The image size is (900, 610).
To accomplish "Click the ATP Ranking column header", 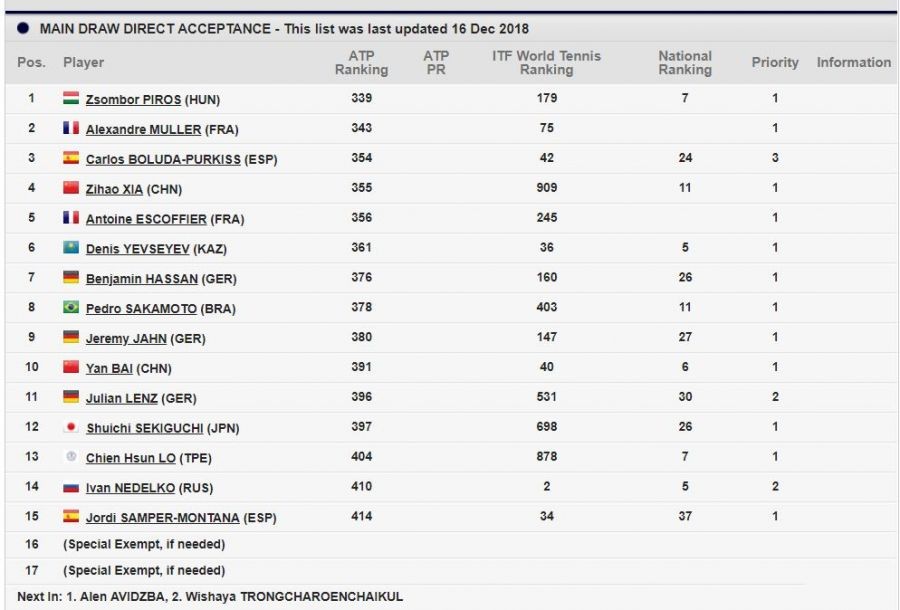I will click(361, 62).
